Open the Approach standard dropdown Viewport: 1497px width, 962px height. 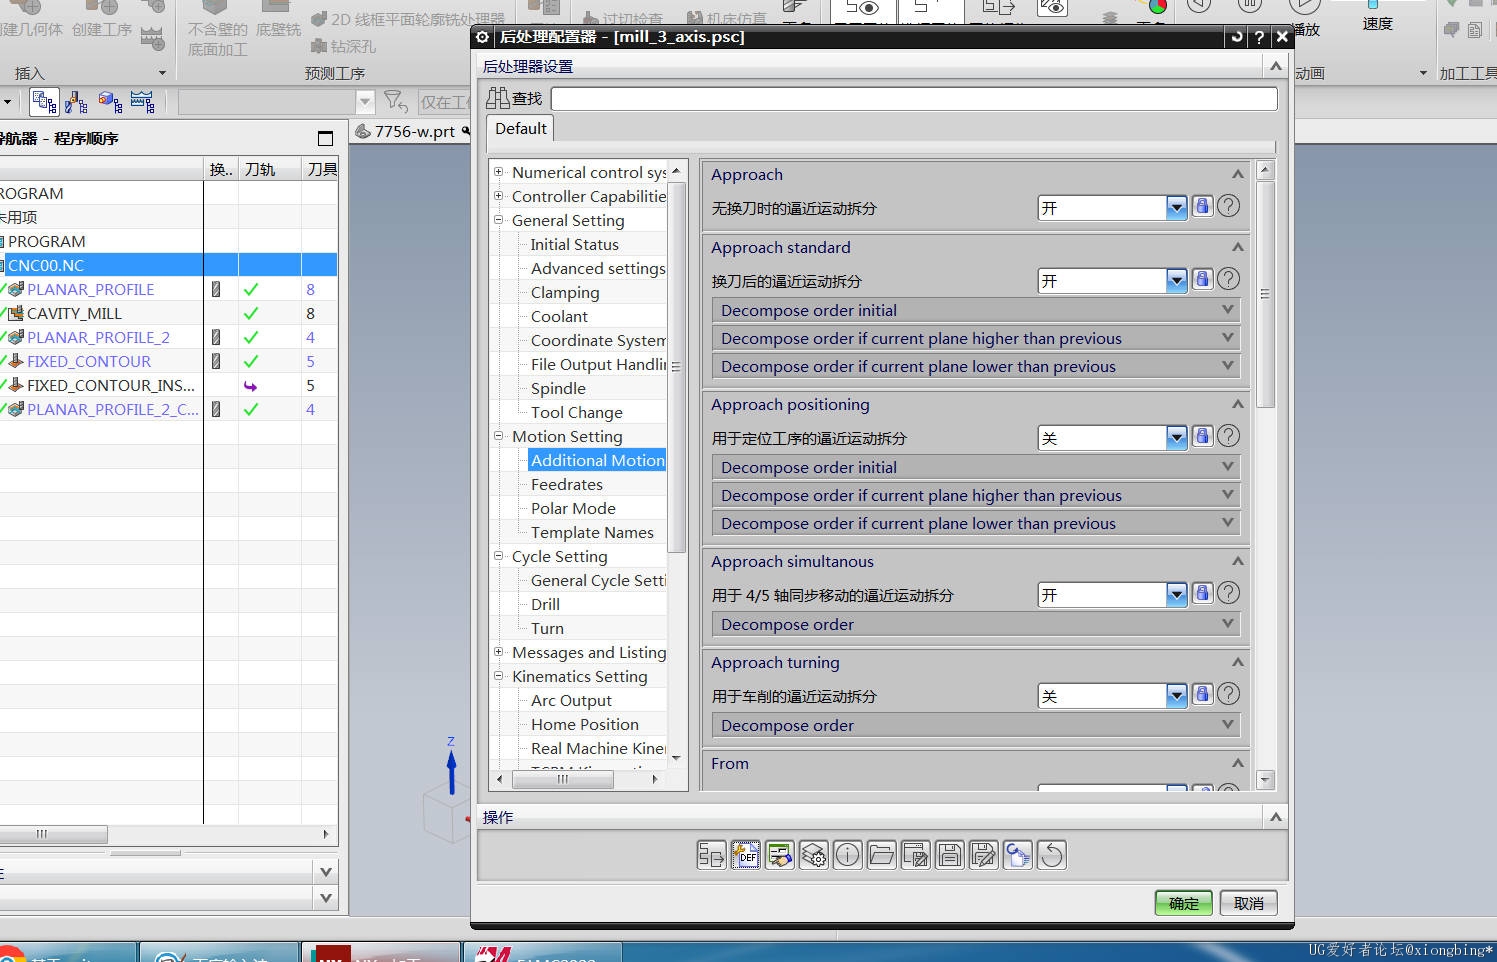(x=1112, y=281)
